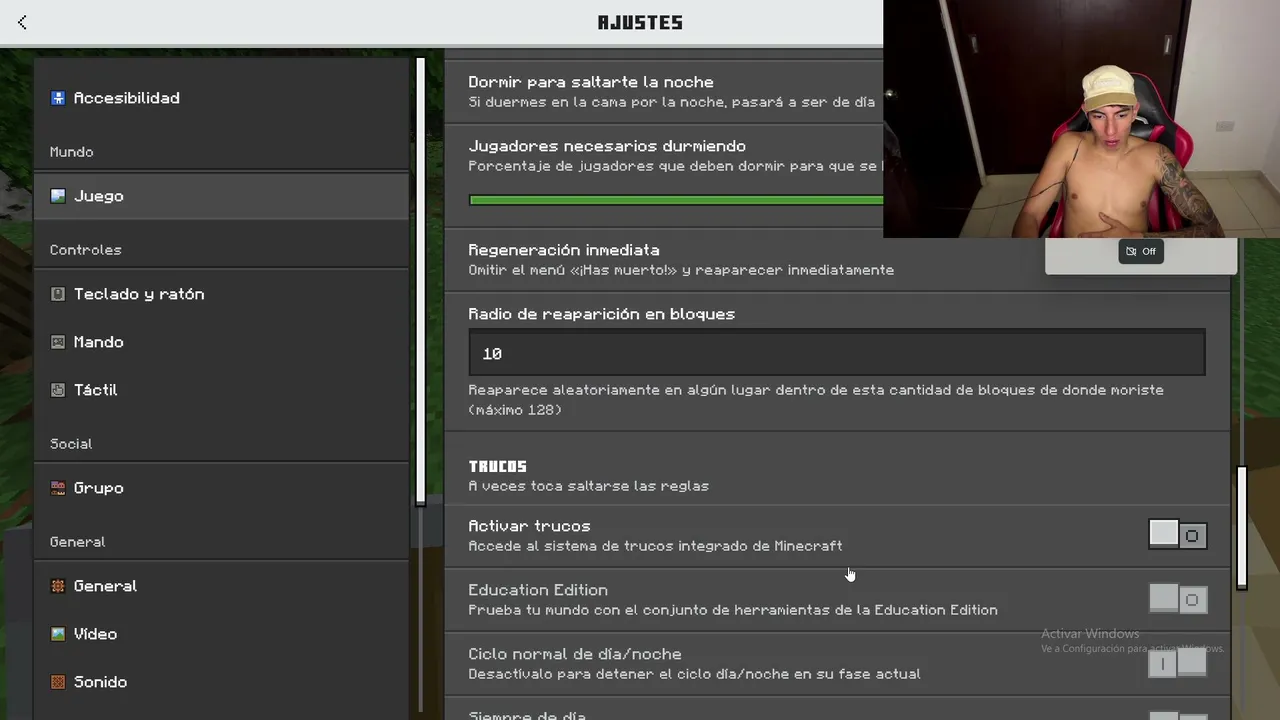Toggle the Education Edition switch
Screen dimensions: 1280x720
(x=1178, y=599)
